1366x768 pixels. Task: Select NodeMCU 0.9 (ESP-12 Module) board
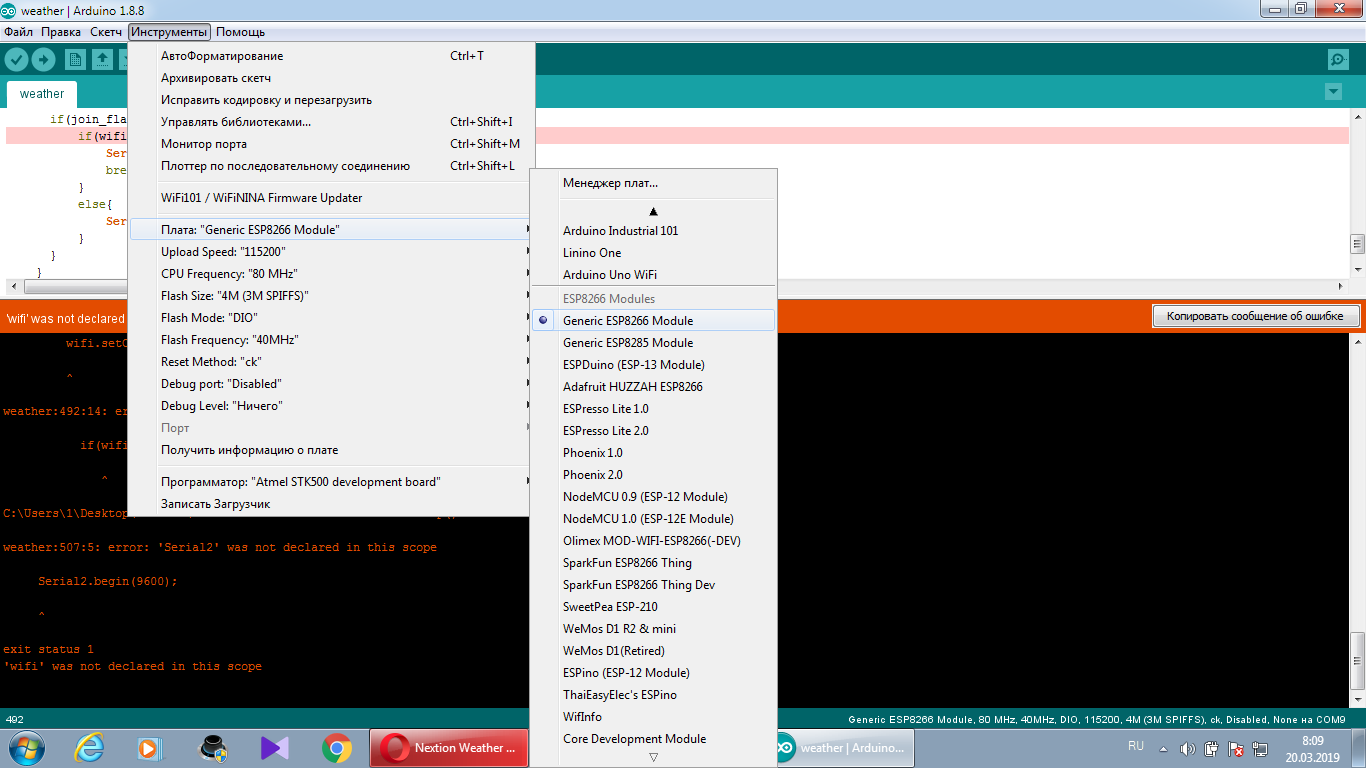point(653,497)
